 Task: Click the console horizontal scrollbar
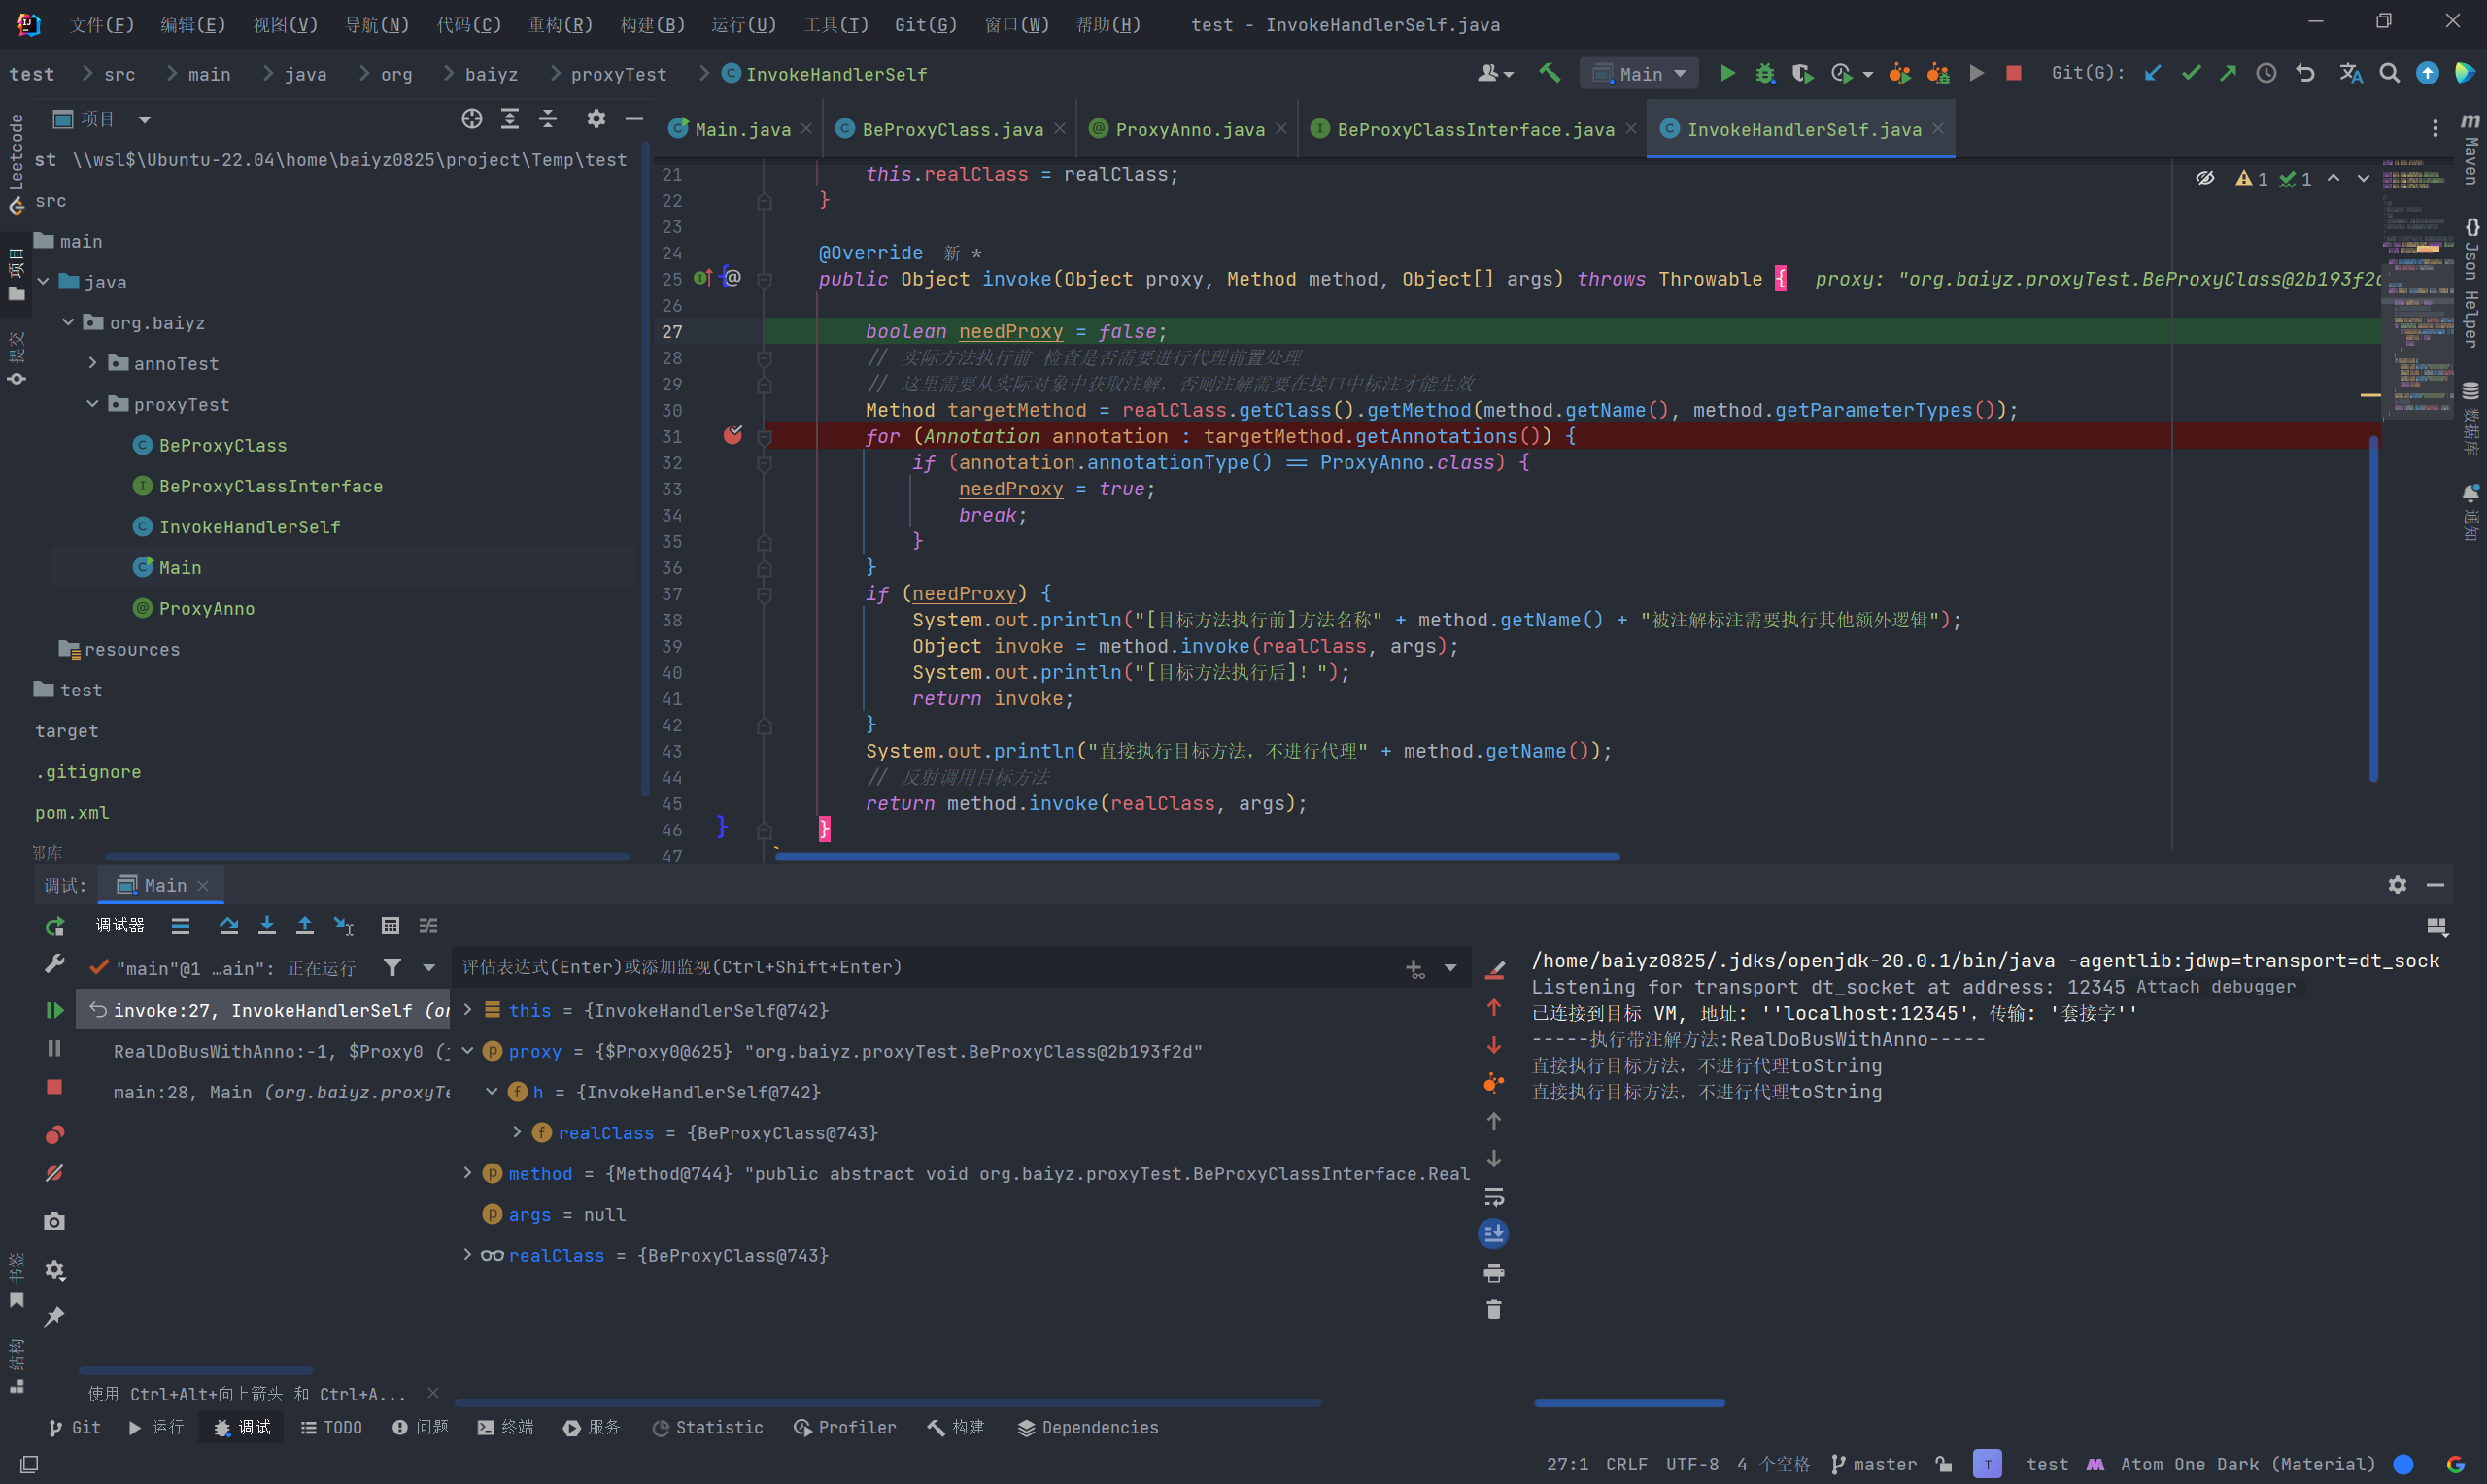click(1629, 1403)
